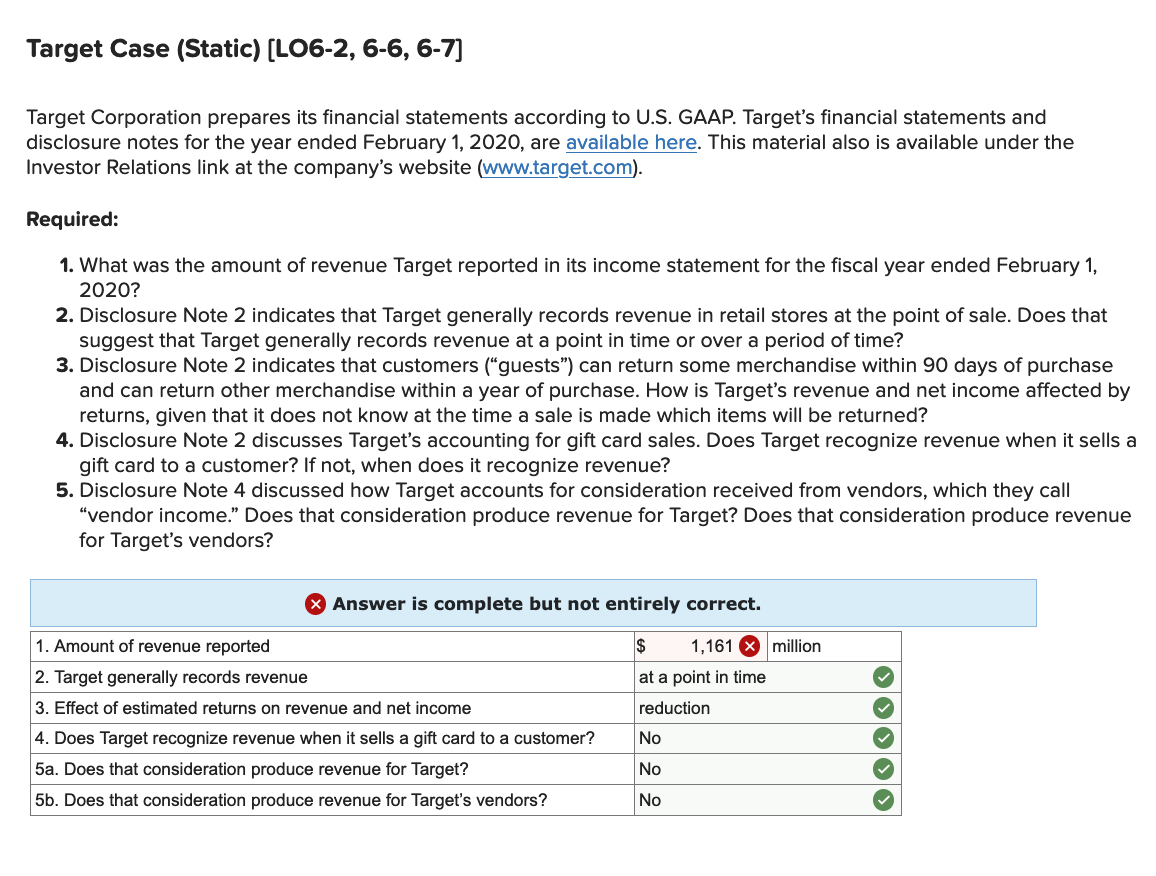The image size is (1156, 876).
Task: Click the red X in the answer status banner
Action: tap(316, 603)
